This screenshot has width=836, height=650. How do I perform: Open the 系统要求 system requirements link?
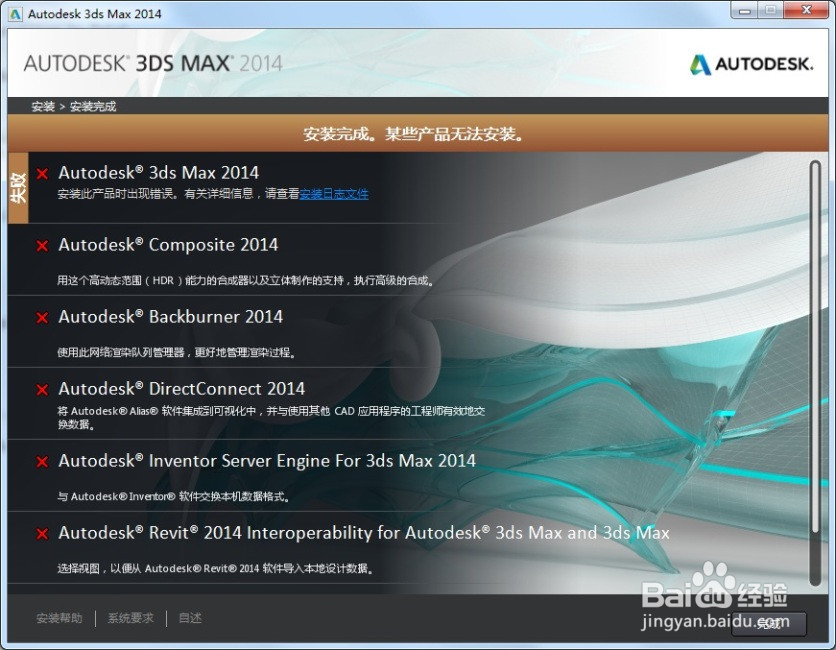click(x=131, y=618)
